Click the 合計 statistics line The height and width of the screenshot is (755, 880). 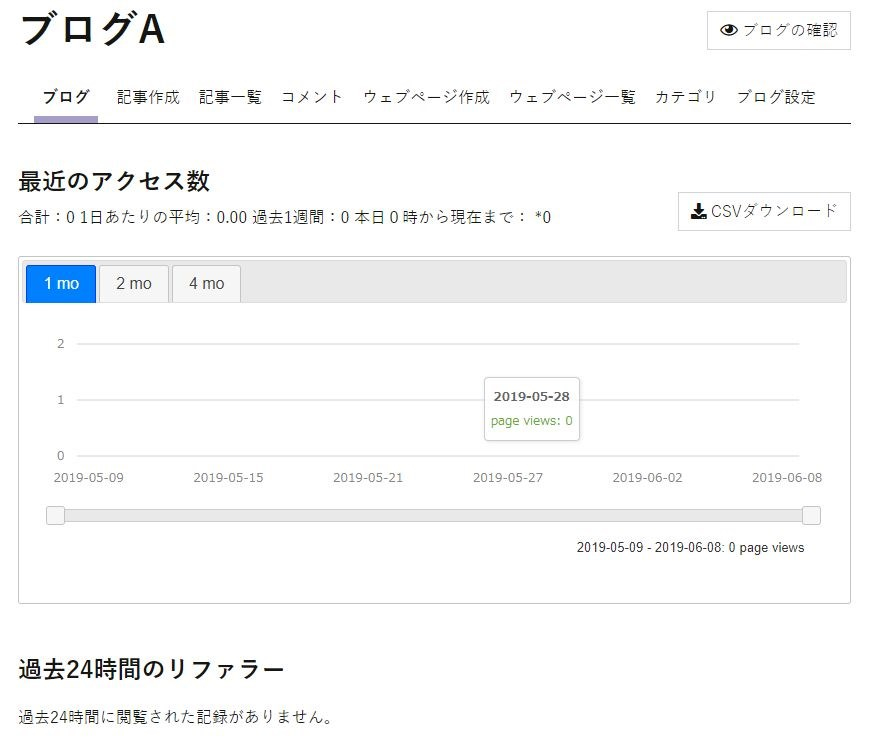pyautogui.click(x=285, y=217)
